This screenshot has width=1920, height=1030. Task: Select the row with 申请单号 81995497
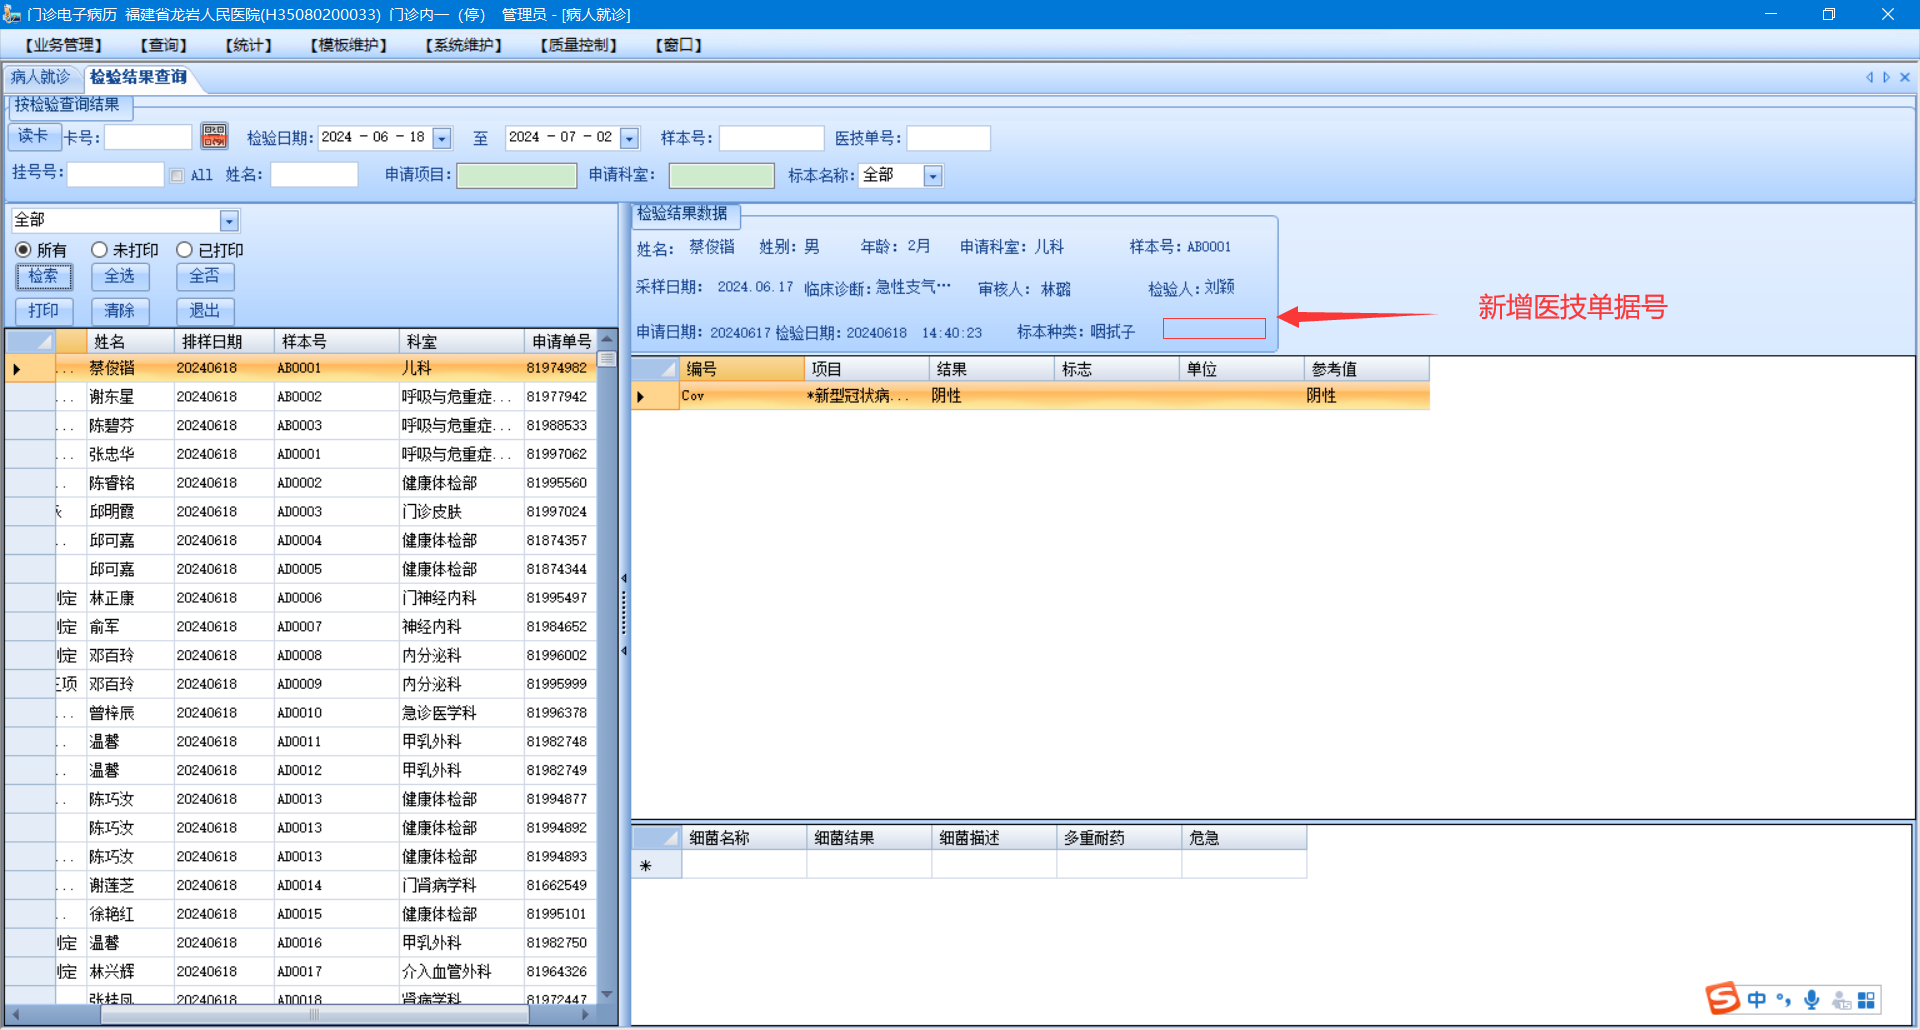coord(301,599)
